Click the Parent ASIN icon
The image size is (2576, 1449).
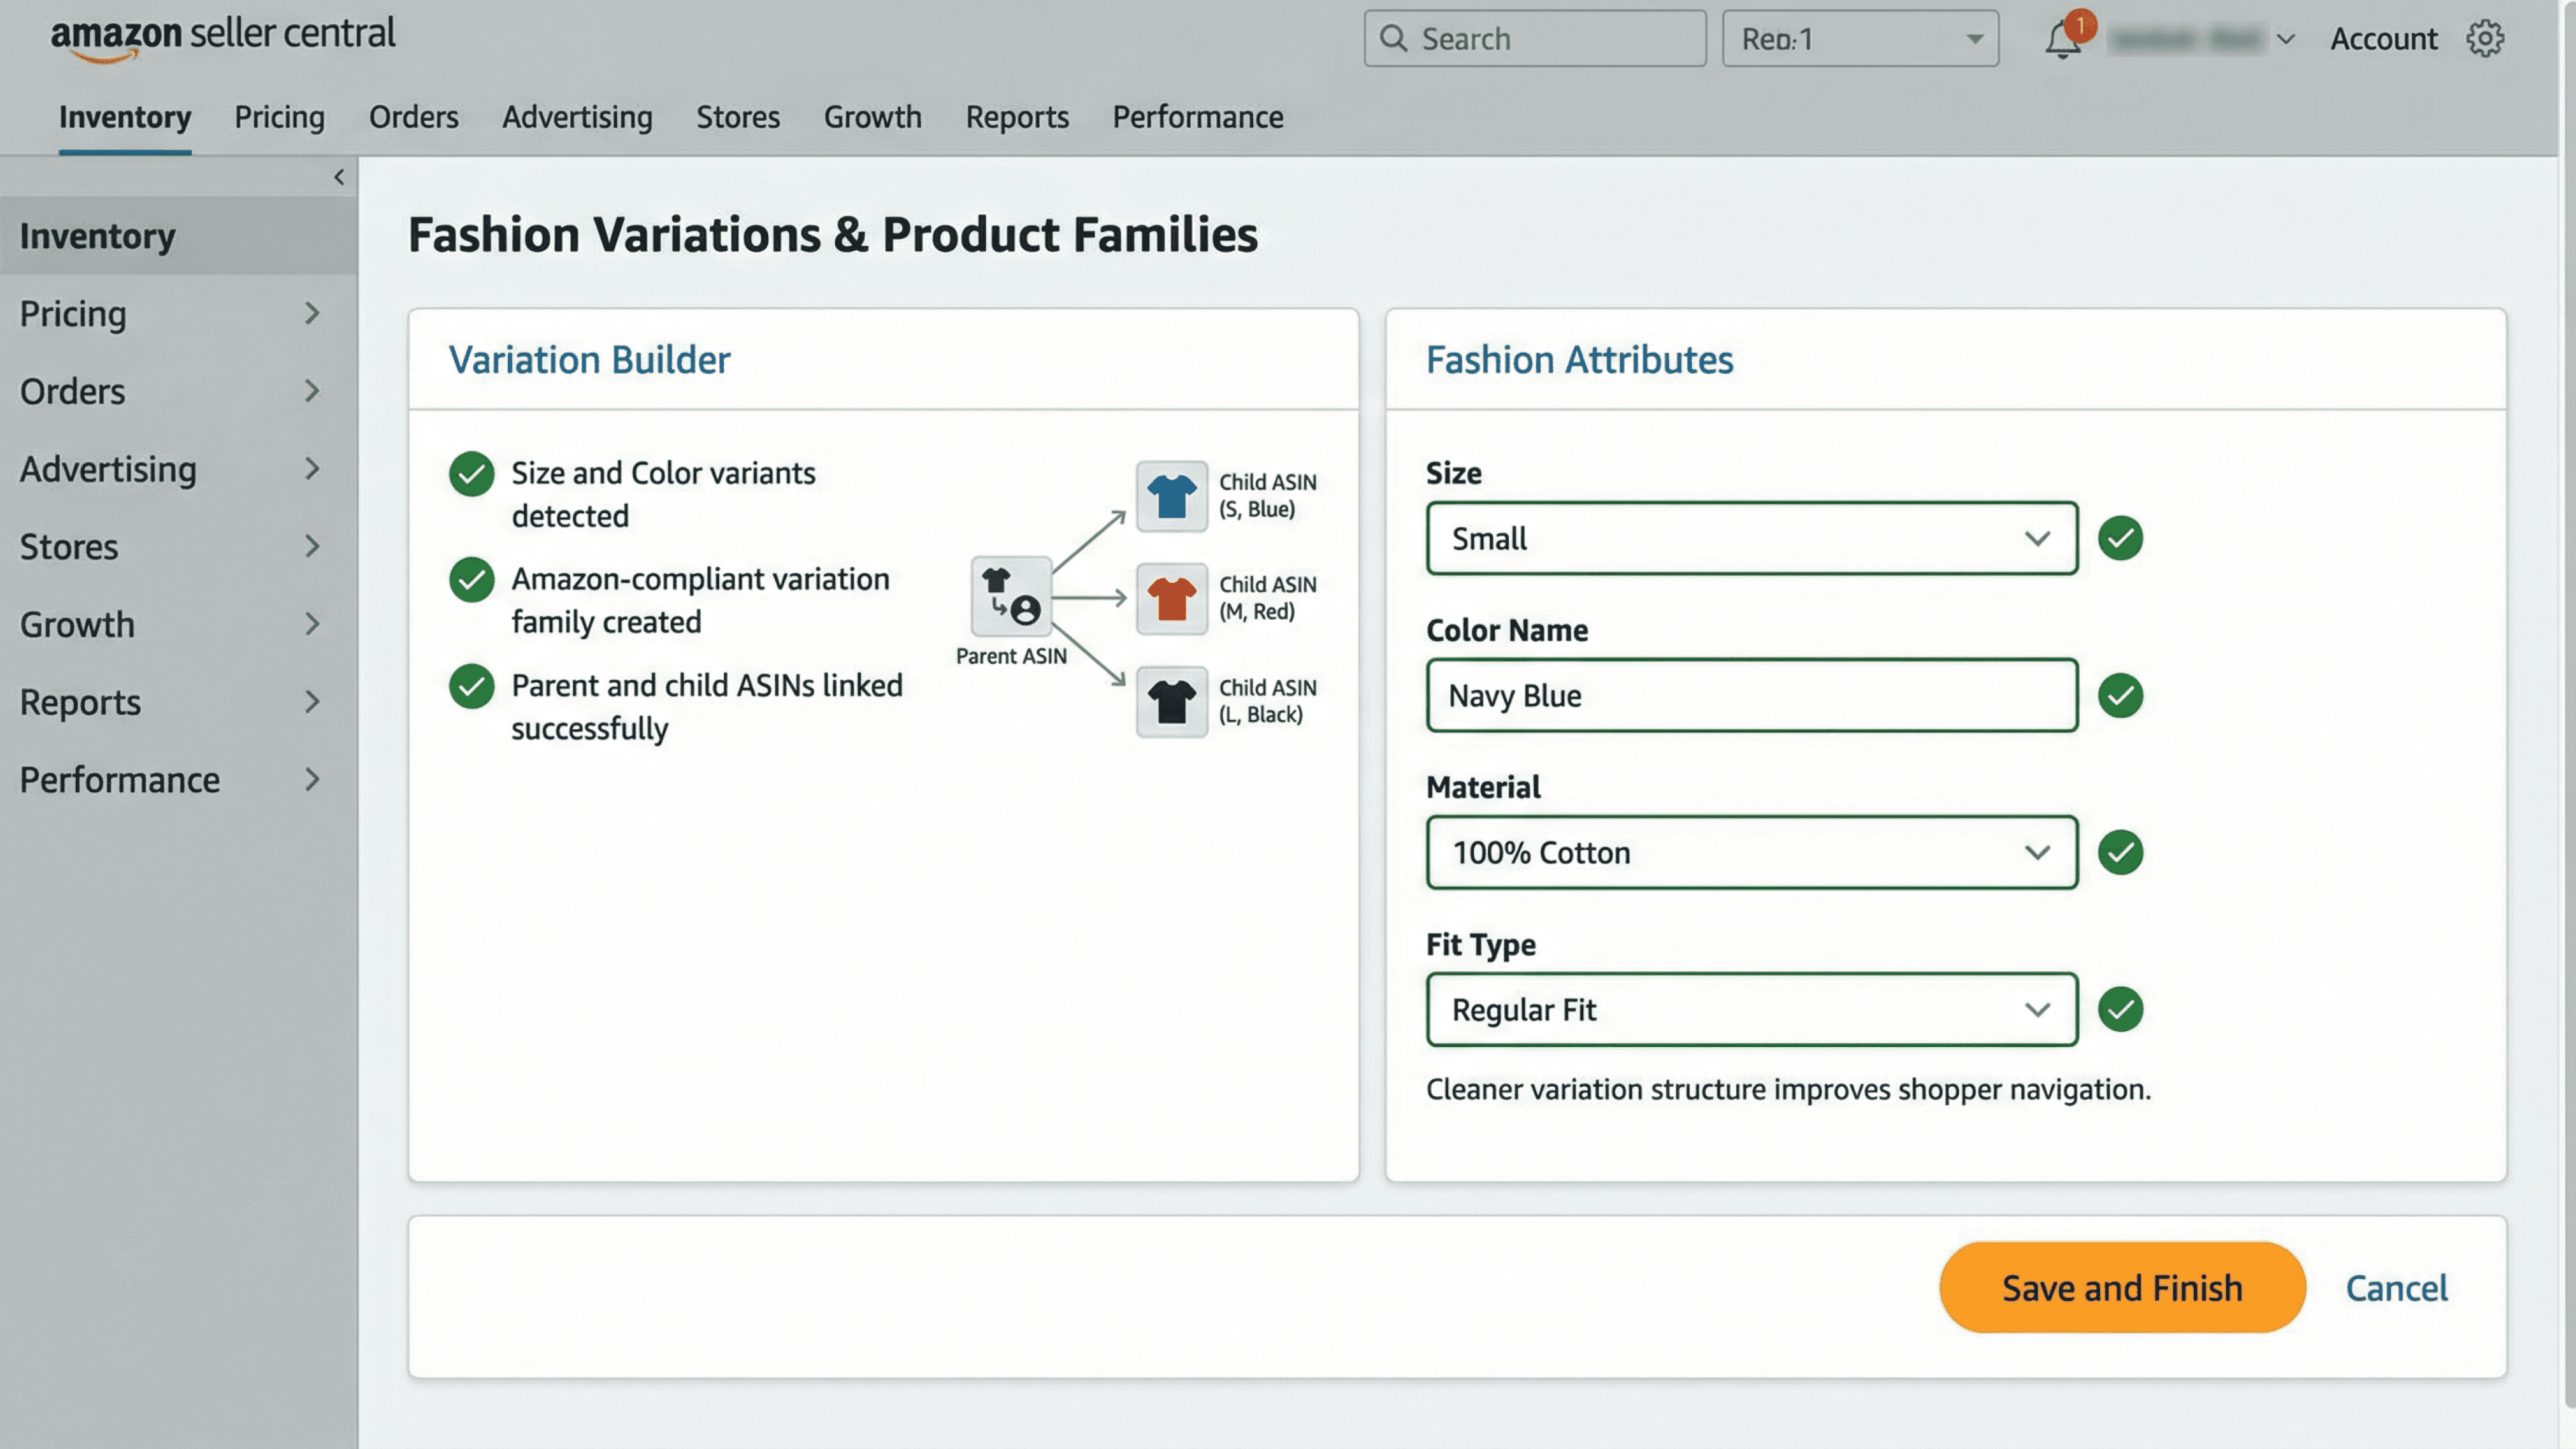(1011, 597)
